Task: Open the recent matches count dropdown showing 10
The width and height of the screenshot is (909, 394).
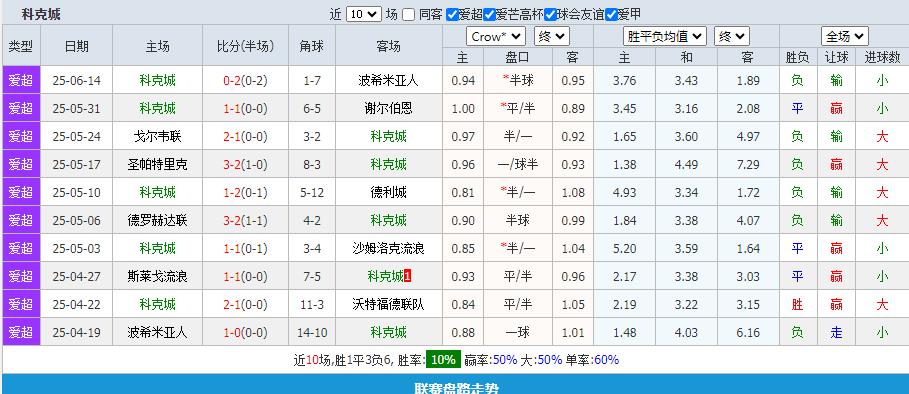Action: click(363, 14)
